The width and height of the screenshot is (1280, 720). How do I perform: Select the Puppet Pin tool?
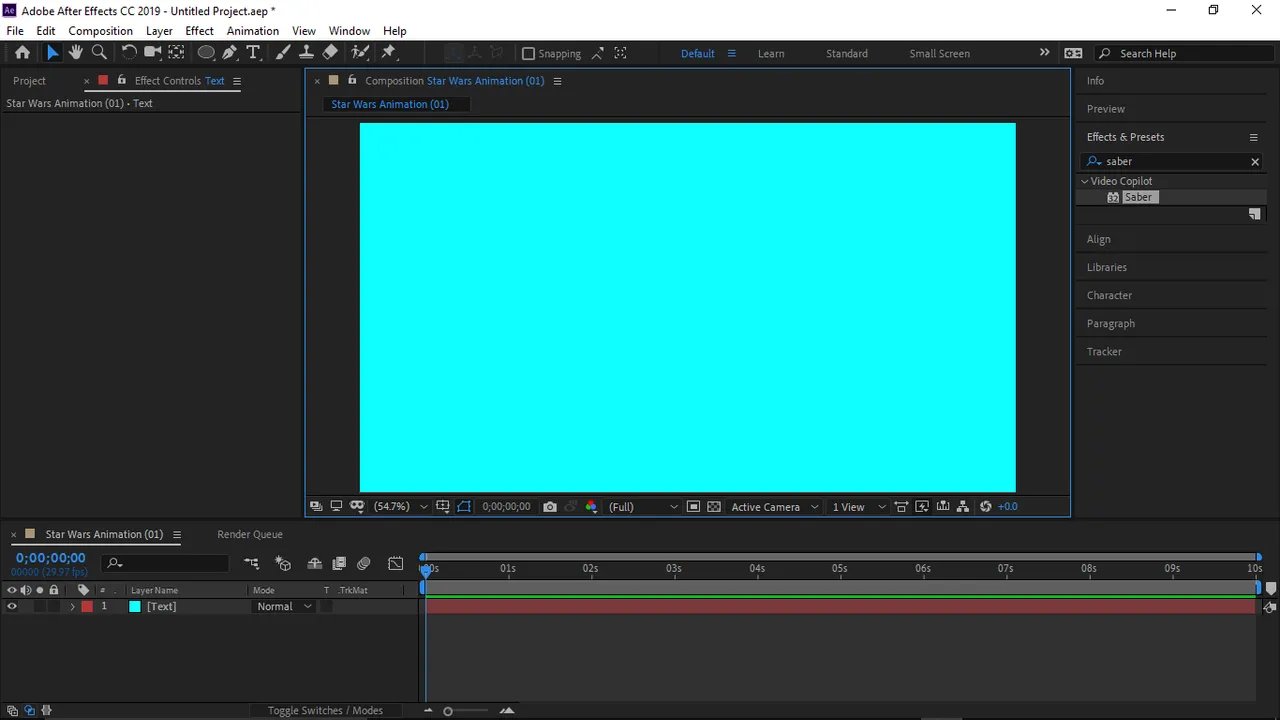coord(389,53)
